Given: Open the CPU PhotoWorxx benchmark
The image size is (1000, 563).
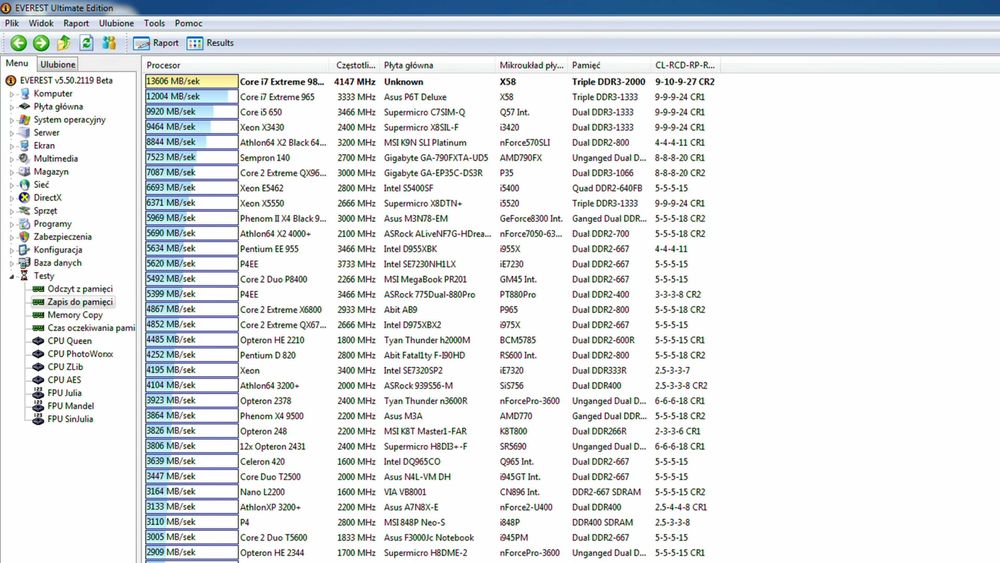Looking at the screenshot, I should click(80, 354).
